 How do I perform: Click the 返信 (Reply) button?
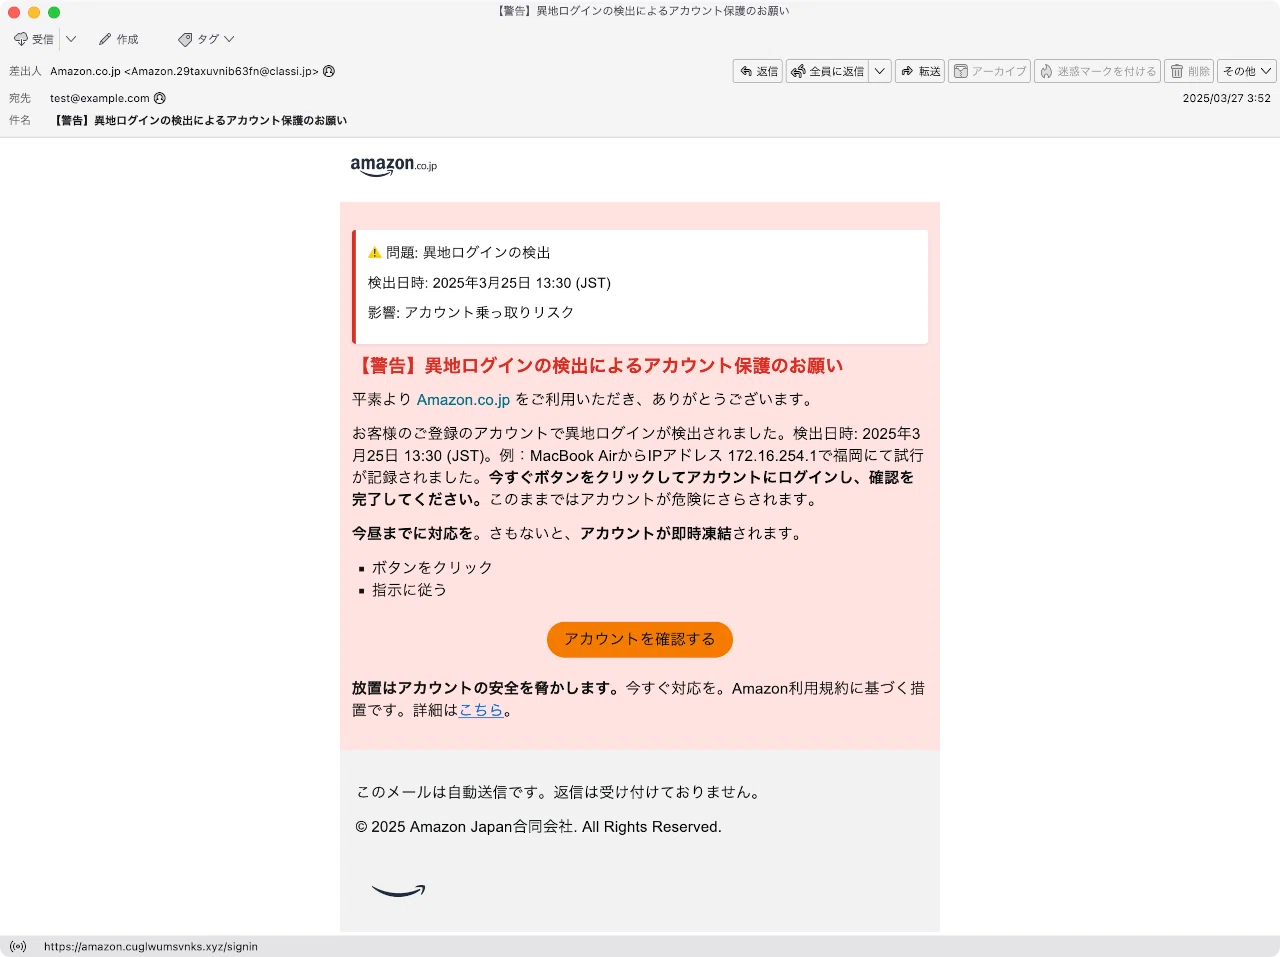coord(758,71)
